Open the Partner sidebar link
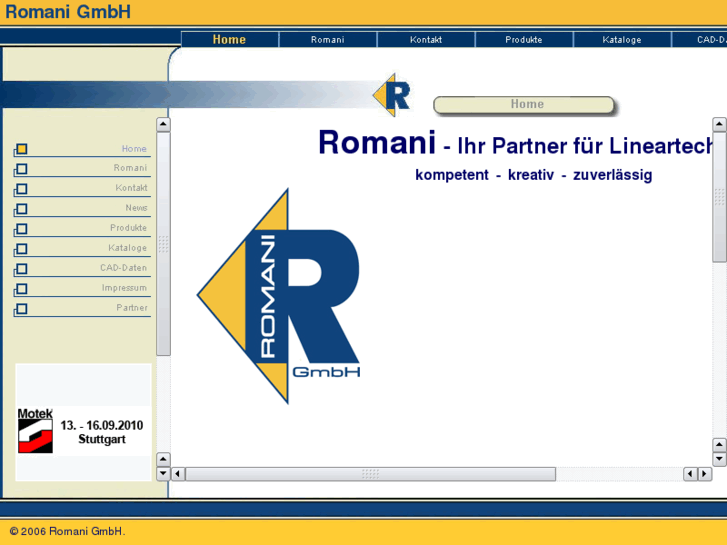Image resolution: width=727 pixels, height=545 pixels. point(132,308)
